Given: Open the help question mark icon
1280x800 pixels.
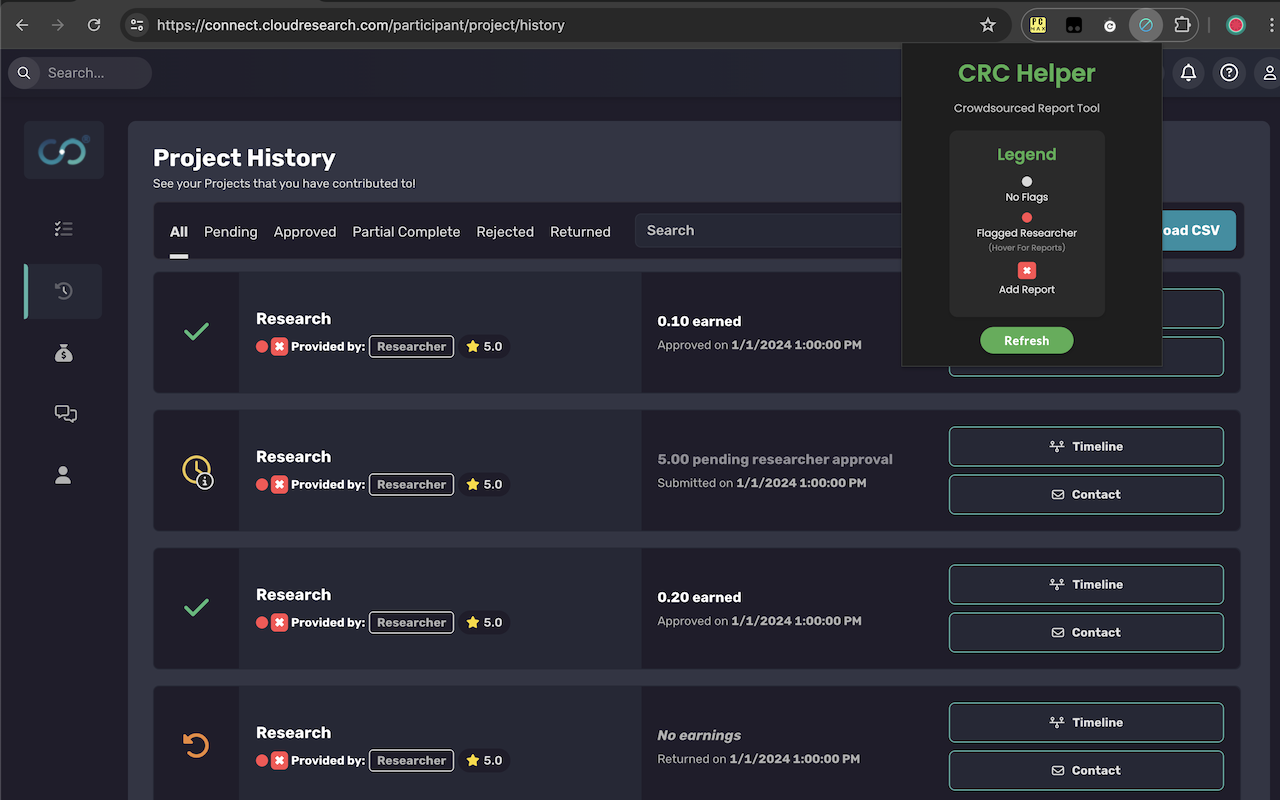Looking at the screenshot, I should coord(1228,72).
